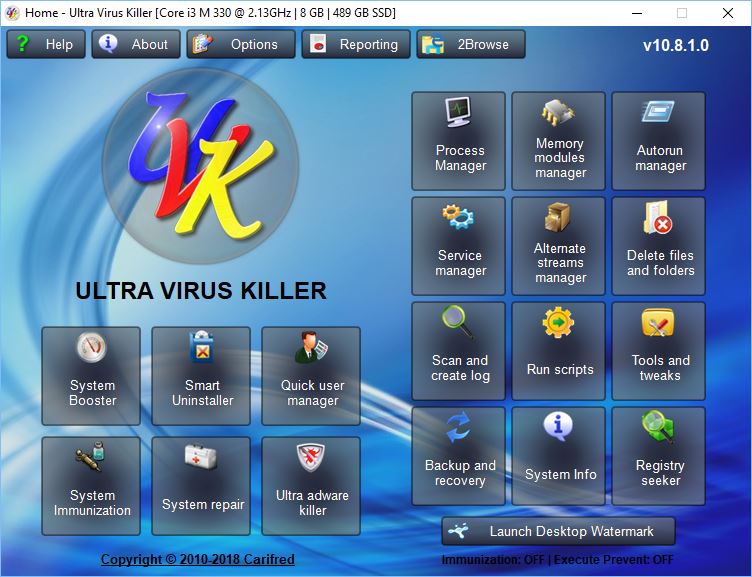The image size is (752, 577).
Task: Click the UVK app icon in title bar
Action: tap(12, 13)
